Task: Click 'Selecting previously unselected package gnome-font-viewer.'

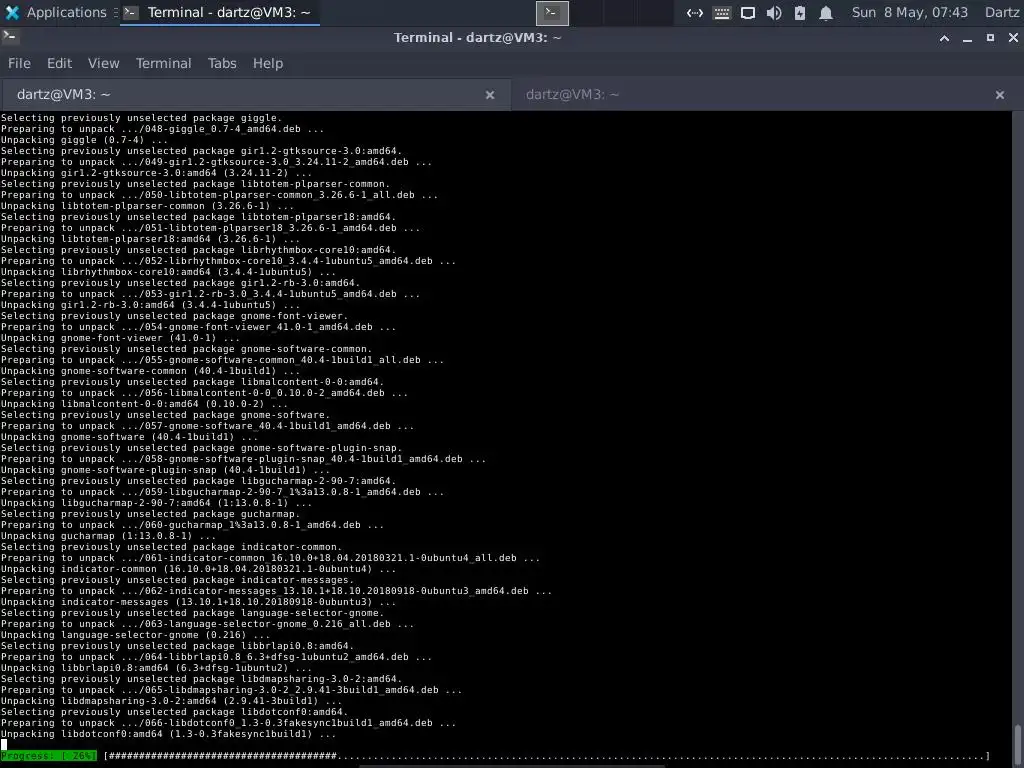Action: (x=174, y=316)
